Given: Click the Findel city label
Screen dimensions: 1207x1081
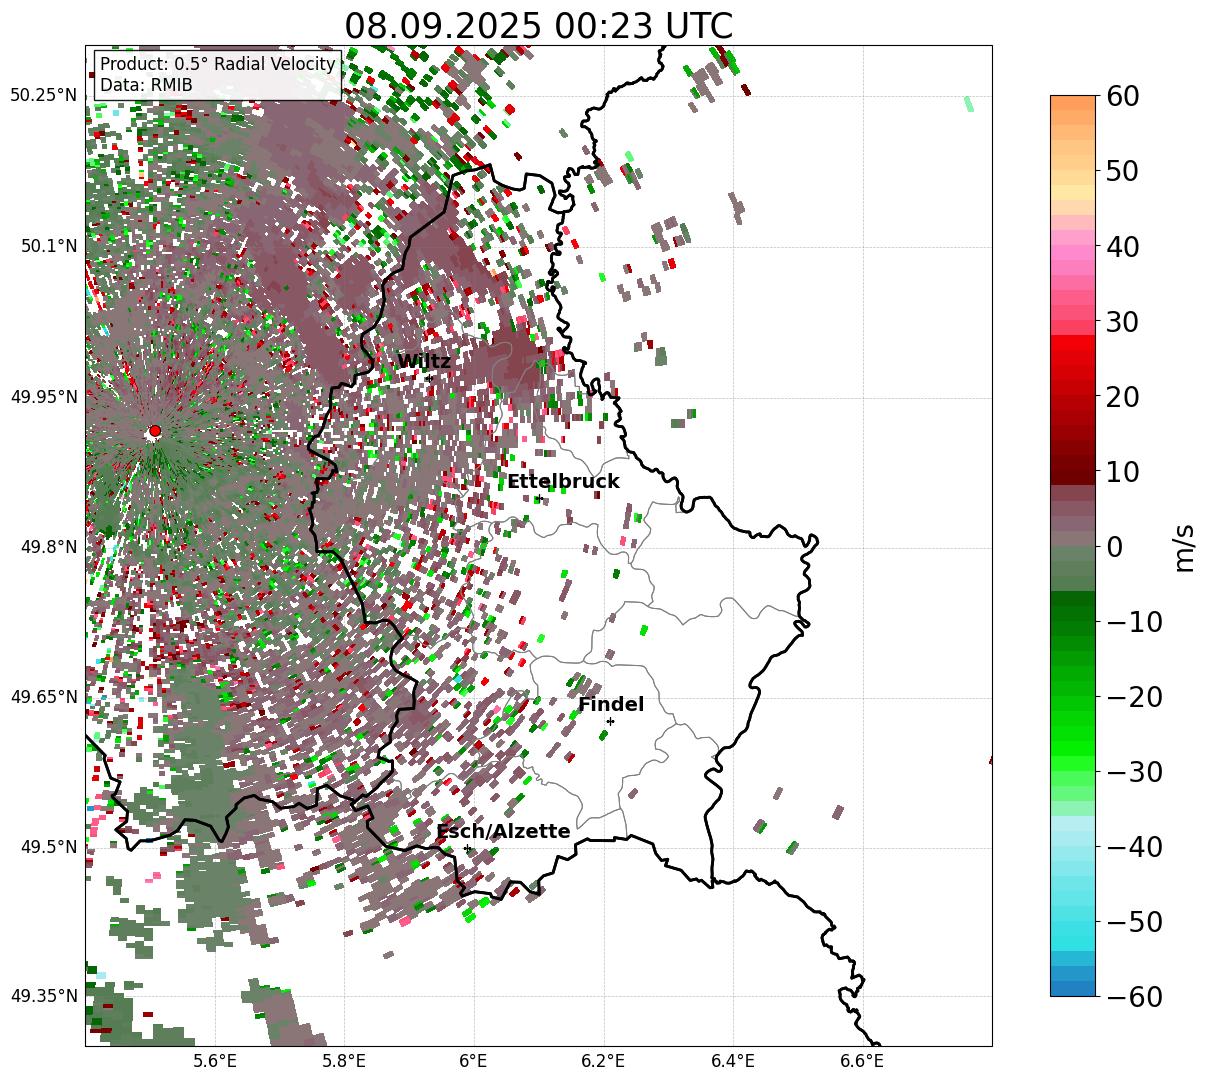Looking at the screenshot, I should tap(611, 705).
